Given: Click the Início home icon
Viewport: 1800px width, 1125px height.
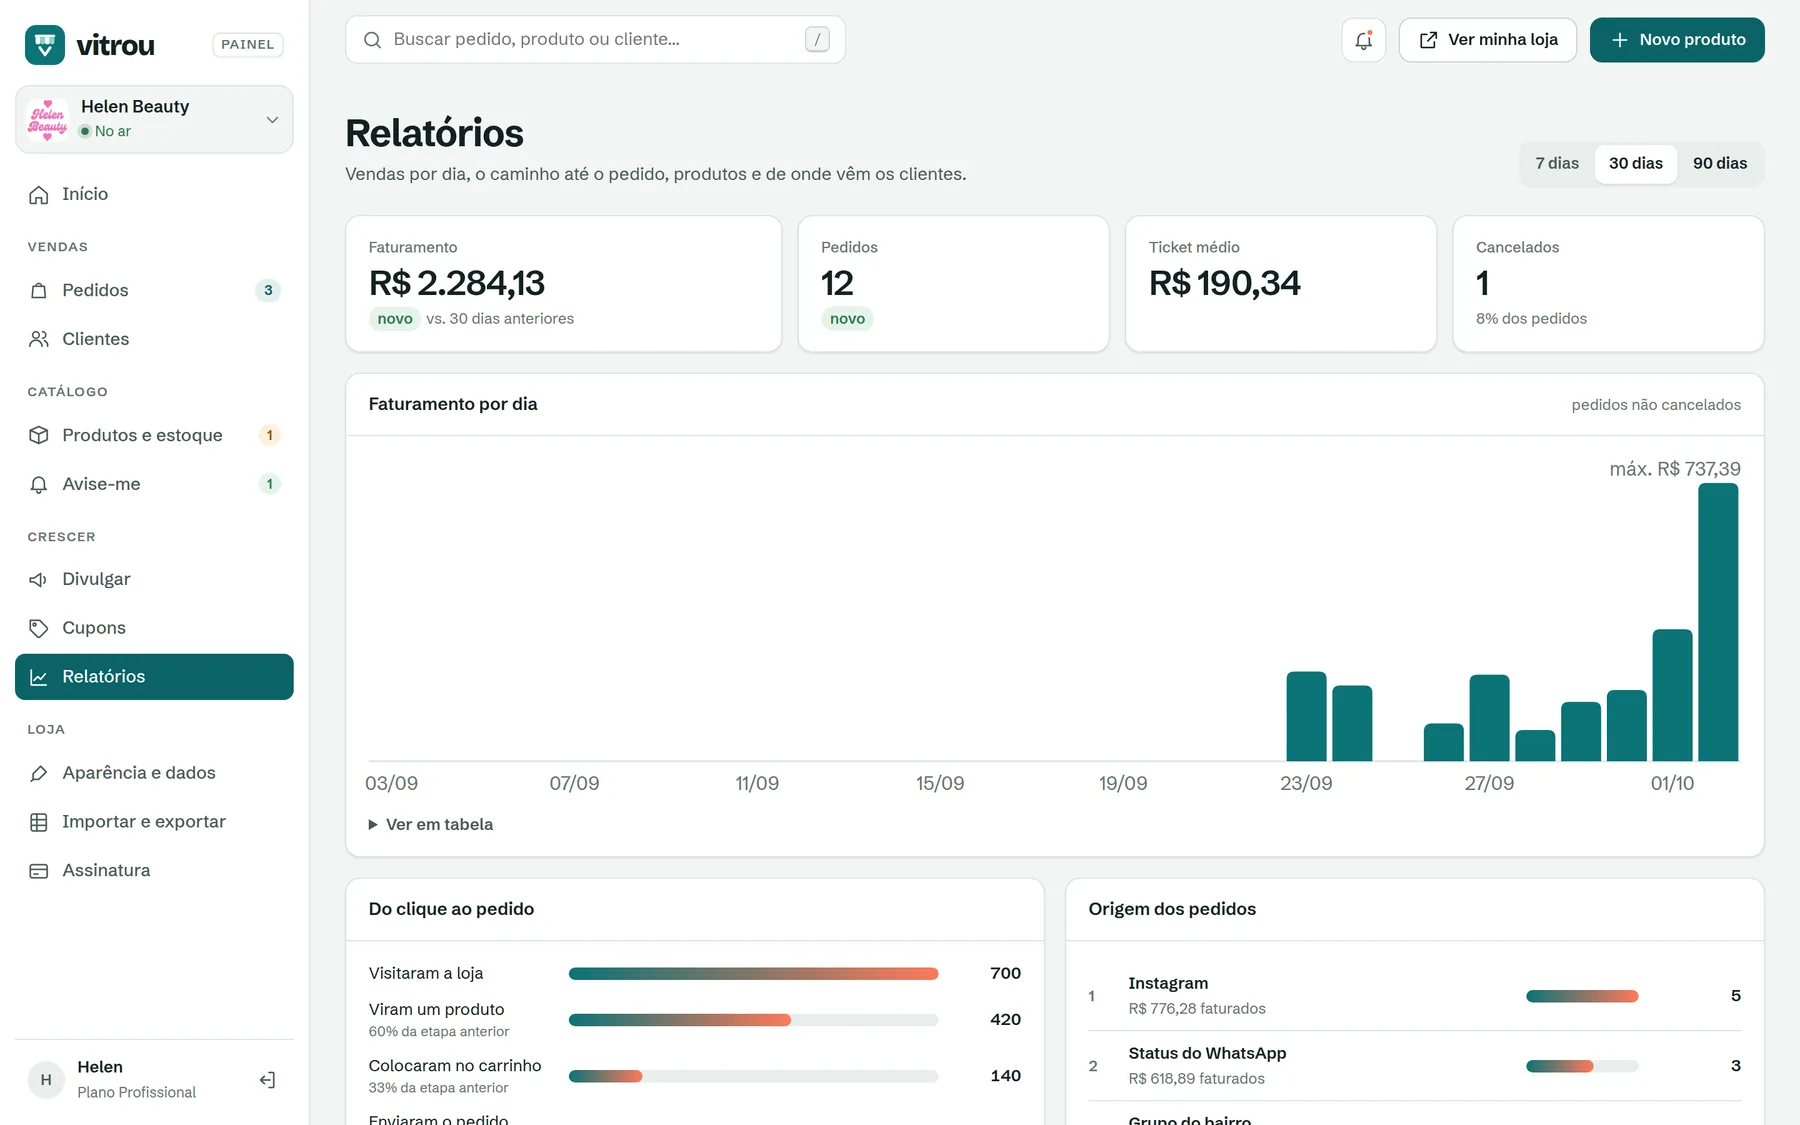Looking at the screenshot, I should (39, 195).
